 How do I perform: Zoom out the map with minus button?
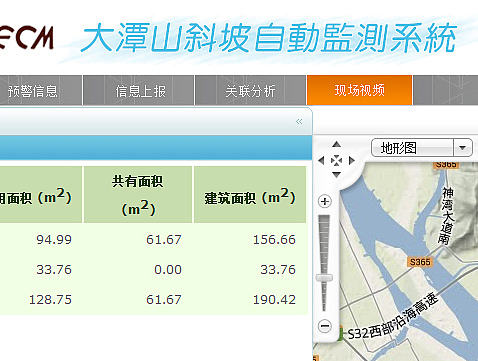(325, 326)
